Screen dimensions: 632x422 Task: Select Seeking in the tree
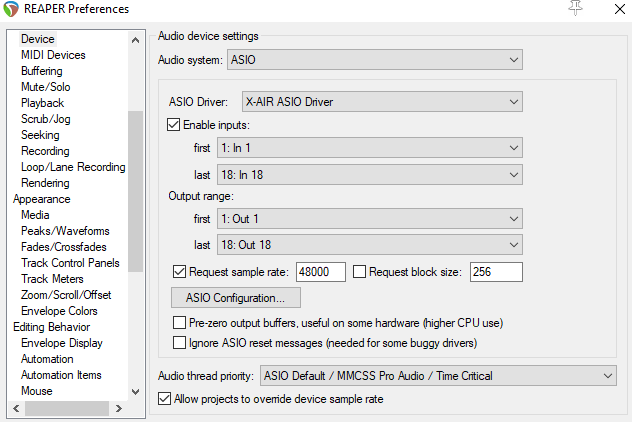[40, 135]
